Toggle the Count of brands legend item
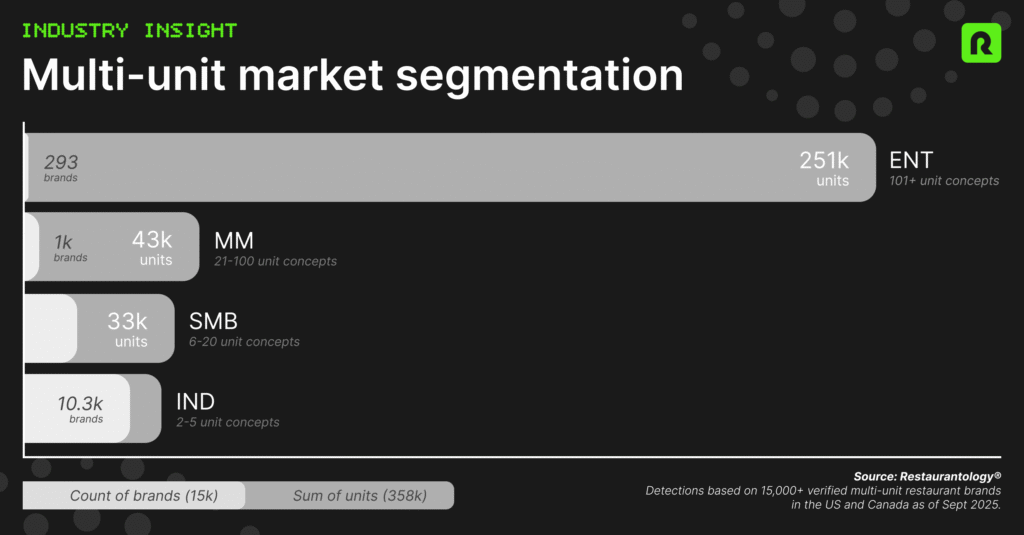The width and height of the screenshot is (1024, 535). [x=144, y=496]
